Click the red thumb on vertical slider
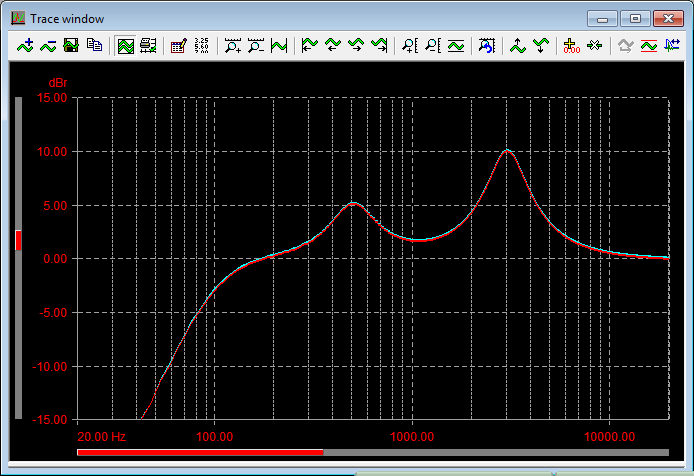Image resolution: width=694 pixels, height=476 pixels. (18, 240)
